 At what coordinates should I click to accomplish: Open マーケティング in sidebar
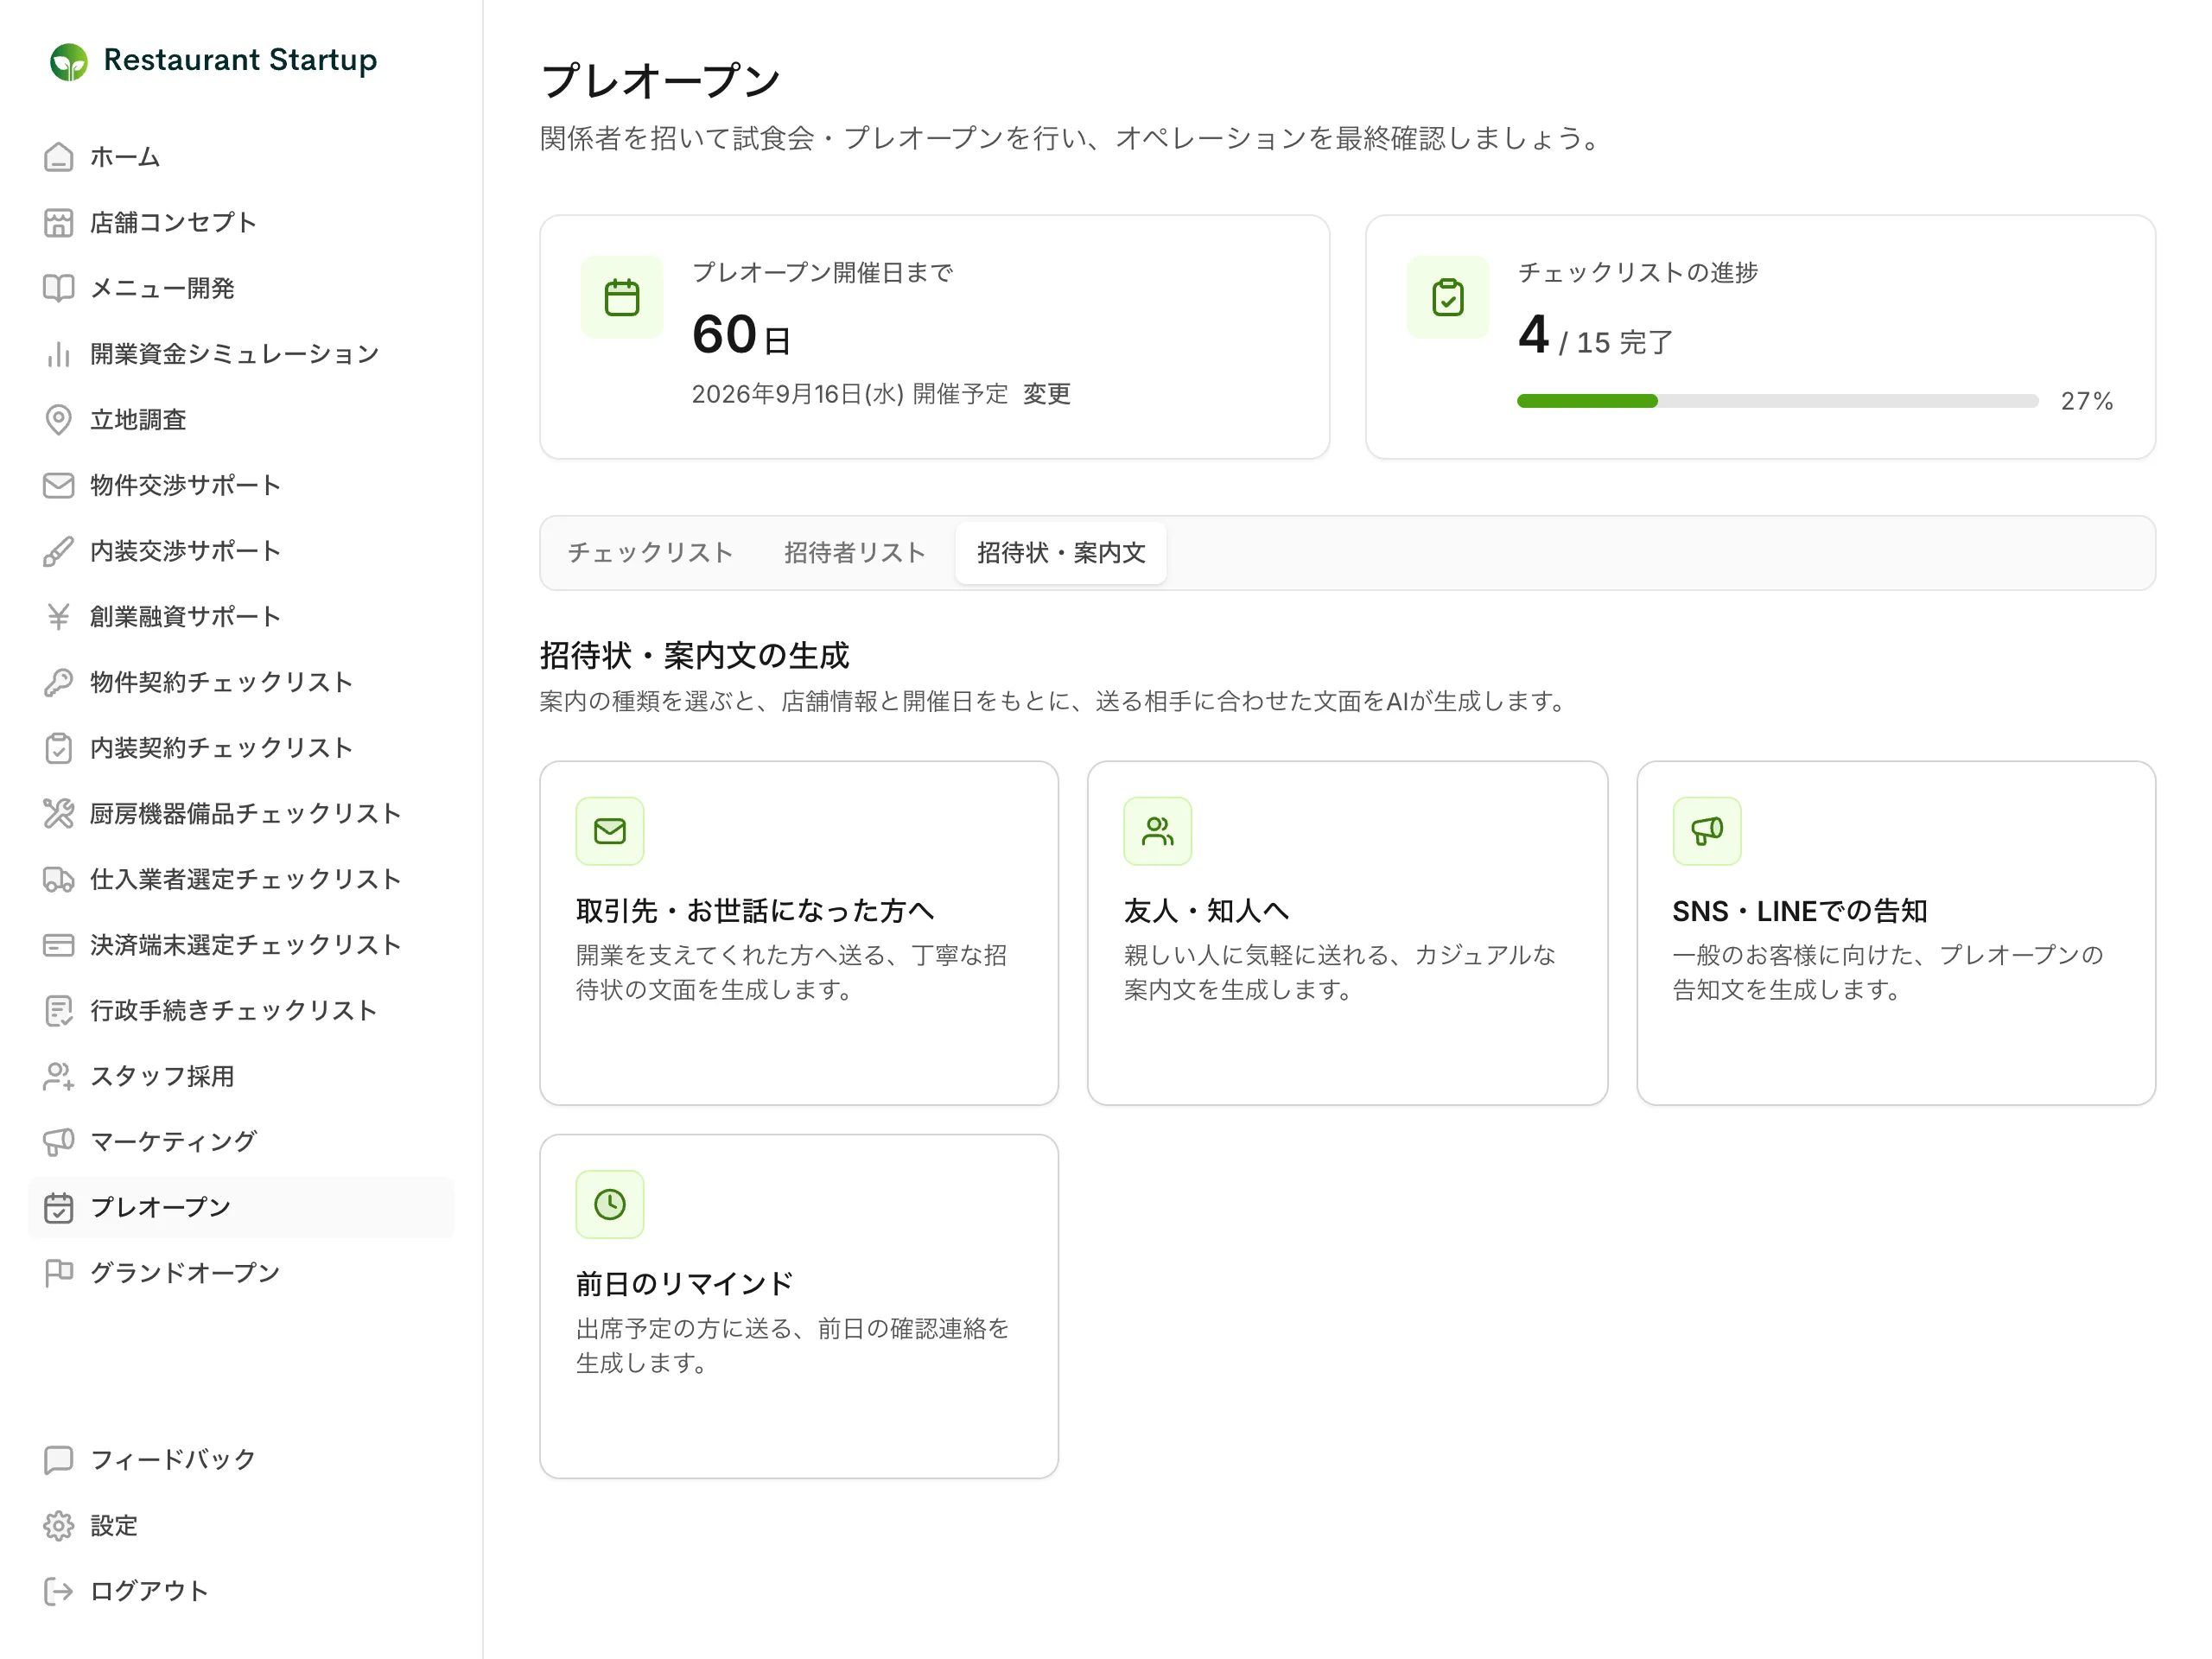pos(241,1142)
